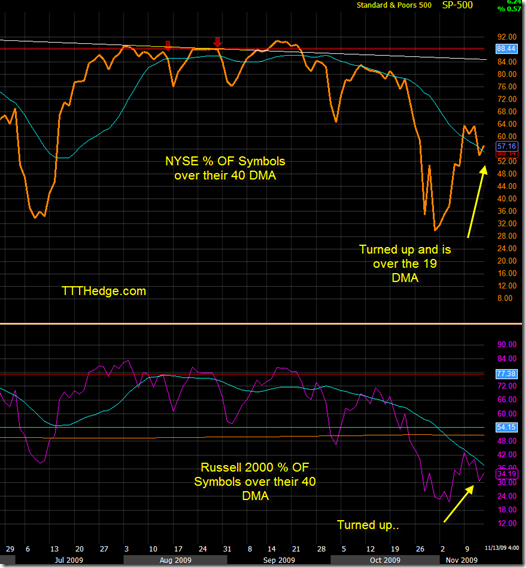
Task: Click date label 28 on time axis
Action: point(321,549)
